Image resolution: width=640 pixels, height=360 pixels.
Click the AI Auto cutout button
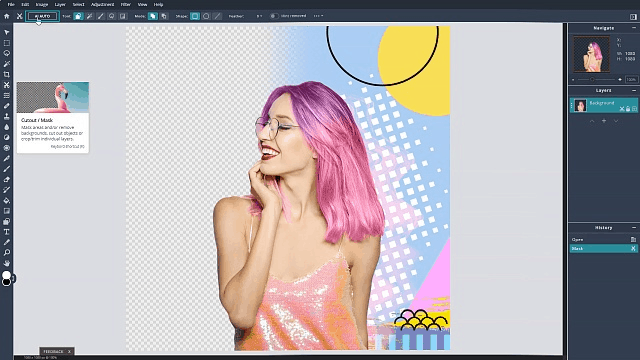point(42,16)
